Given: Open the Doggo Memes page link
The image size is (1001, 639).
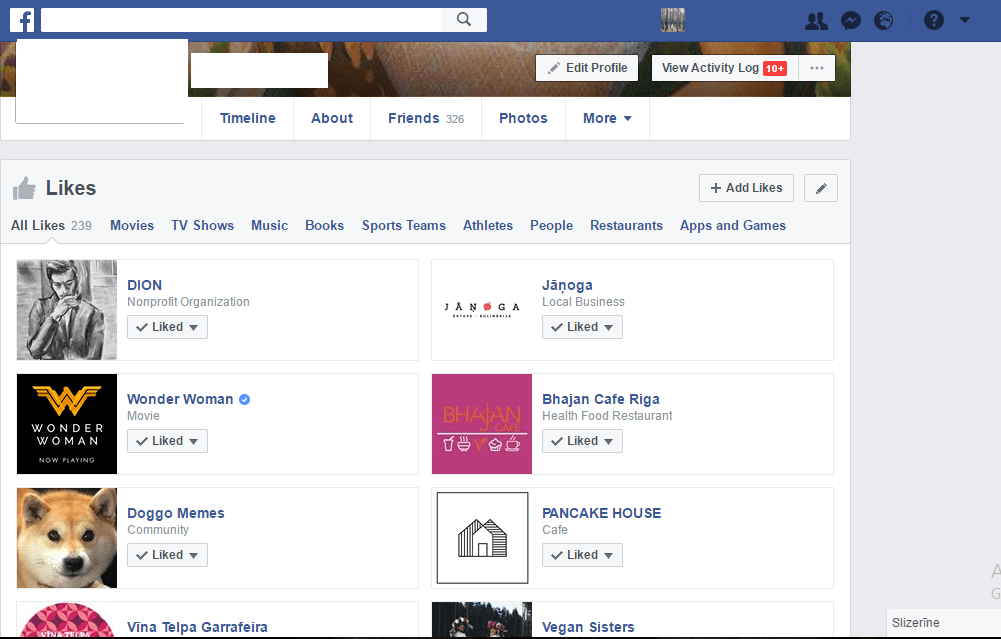Looking at the screenshot, I should pyautogui.click(x=176, y=513).
